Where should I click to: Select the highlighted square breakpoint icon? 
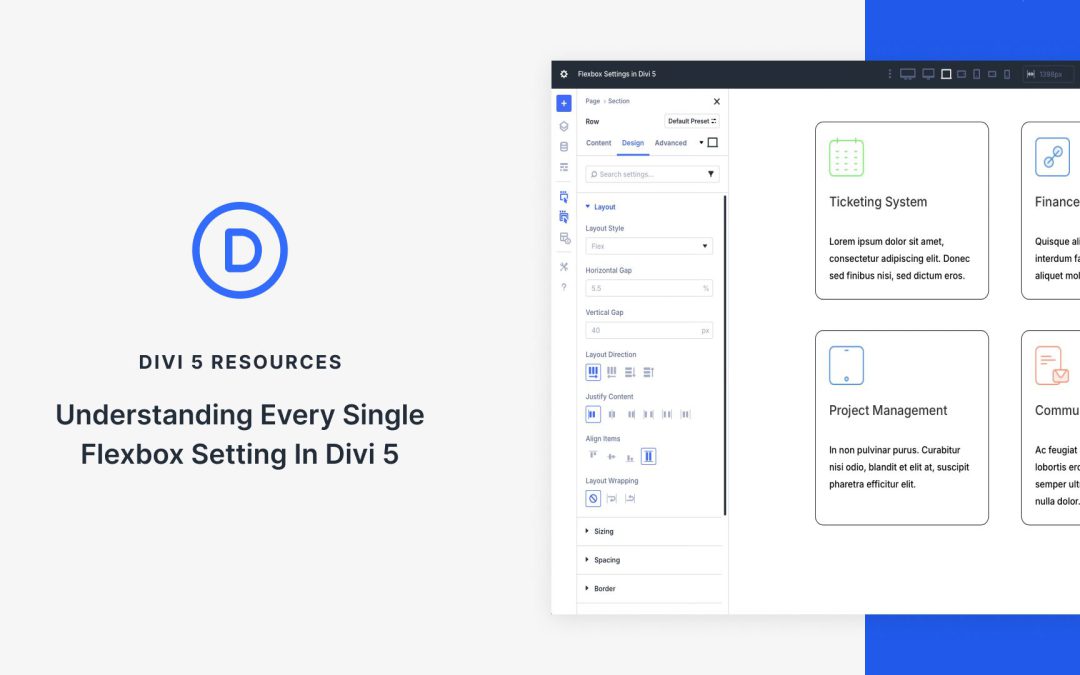click(946, 74)
